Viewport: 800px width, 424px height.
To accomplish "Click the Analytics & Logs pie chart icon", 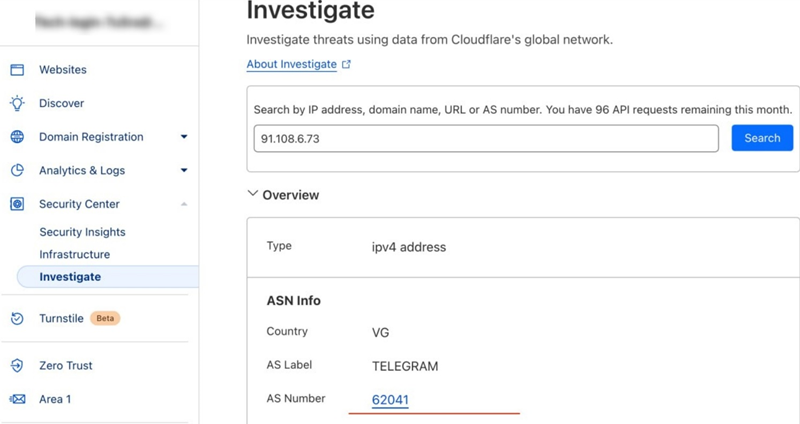I will tap(17, 170).
